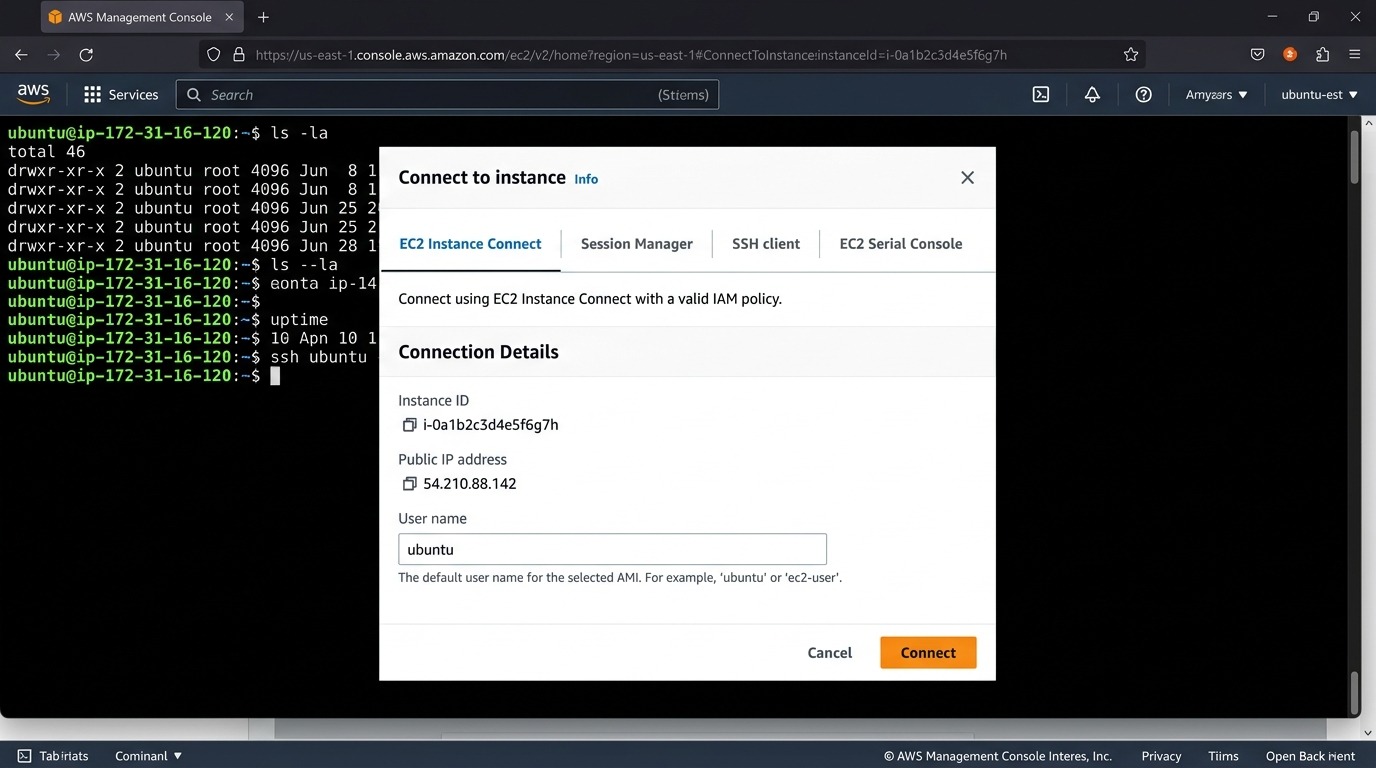The height and width of the screenshot is (768, 1376).
Task: Go forward in the browser
Action: click(x=54, y=55)
